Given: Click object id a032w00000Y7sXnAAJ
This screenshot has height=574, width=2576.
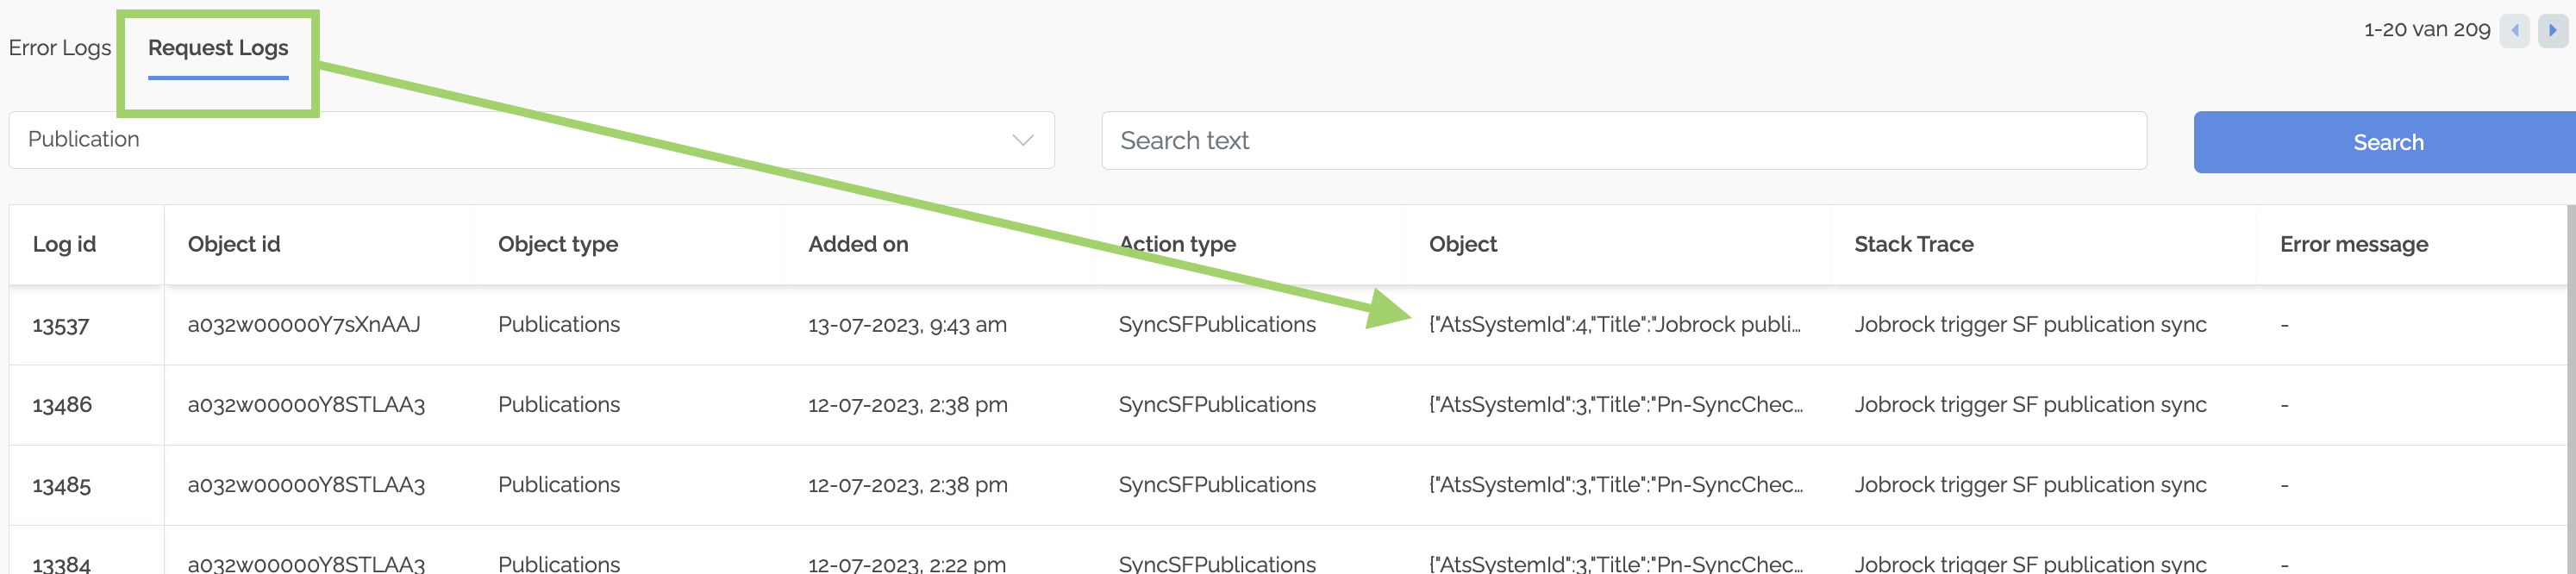Looking at the screenshot, I should 304,325.
